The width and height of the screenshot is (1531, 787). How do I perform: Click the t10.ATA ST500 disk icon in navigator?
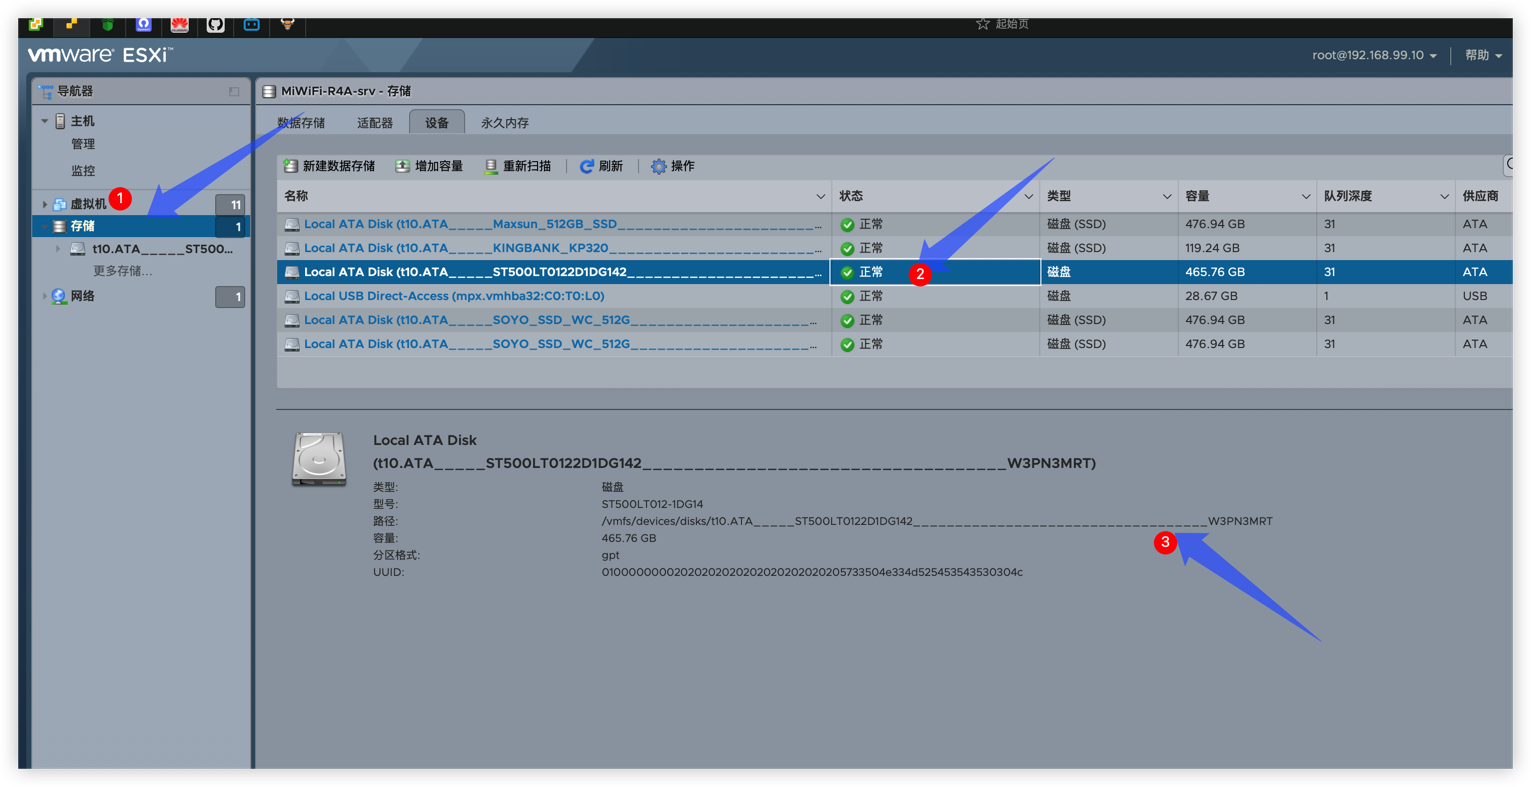point(78,249)
